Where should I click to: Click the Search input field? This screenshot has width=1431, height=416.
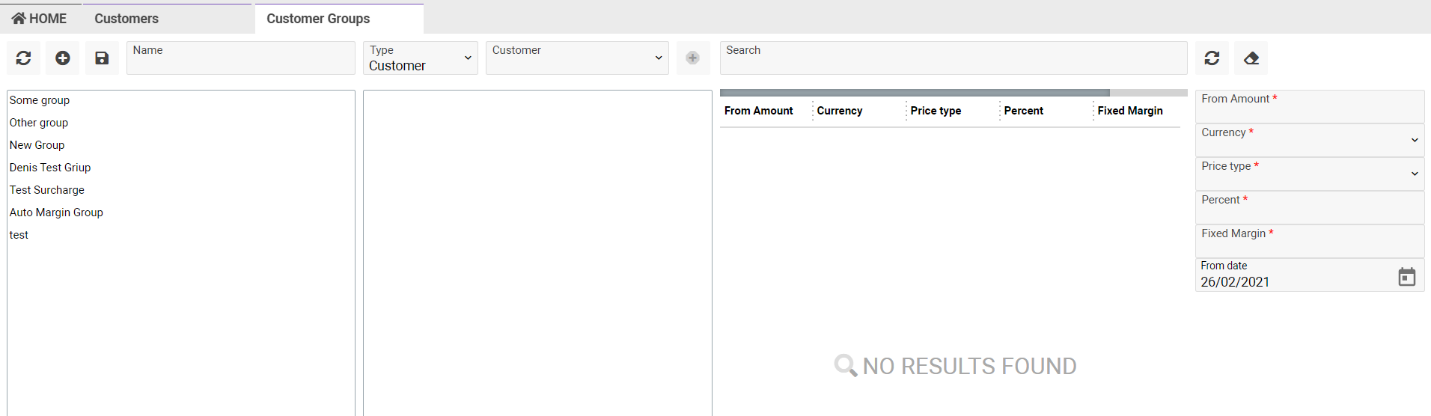pyautogui.click(x=953, y=58)
